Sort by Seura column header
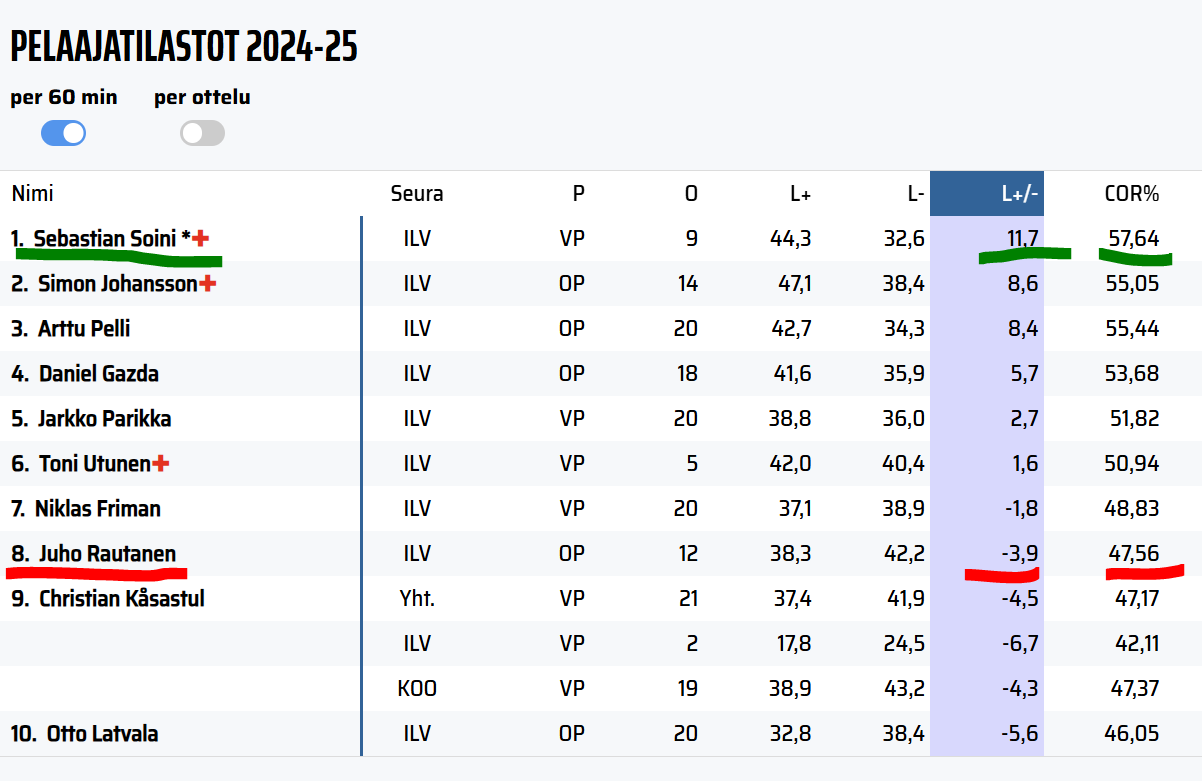The image size is (1202, 781). [x=416, y=194]
